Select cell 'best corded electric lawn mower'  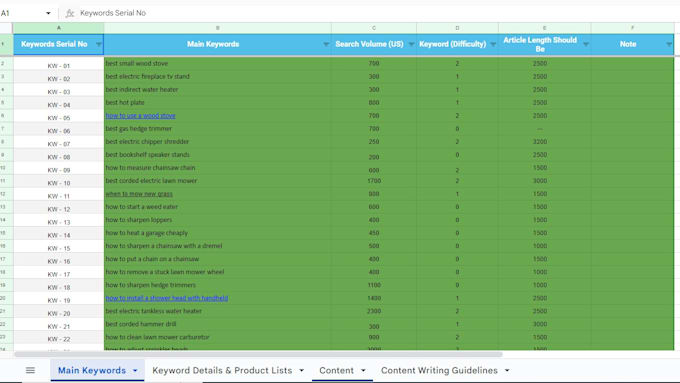[x=218, y=181]
